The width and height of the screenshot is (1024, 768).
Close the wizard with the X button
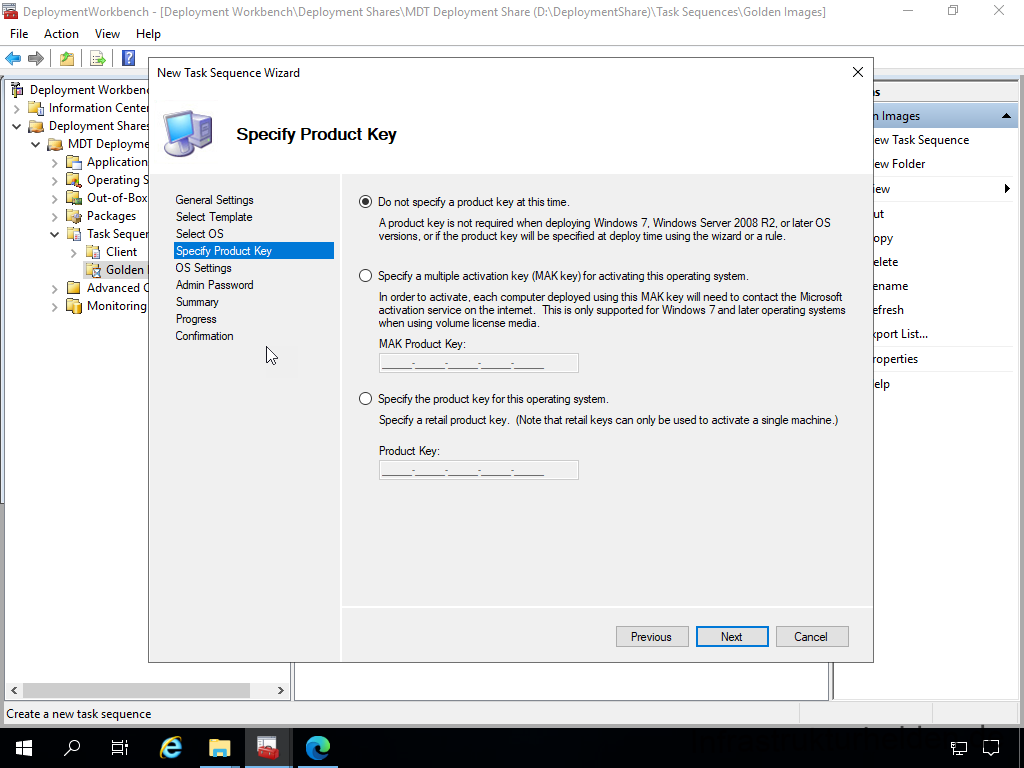click(x=857, y=72)
